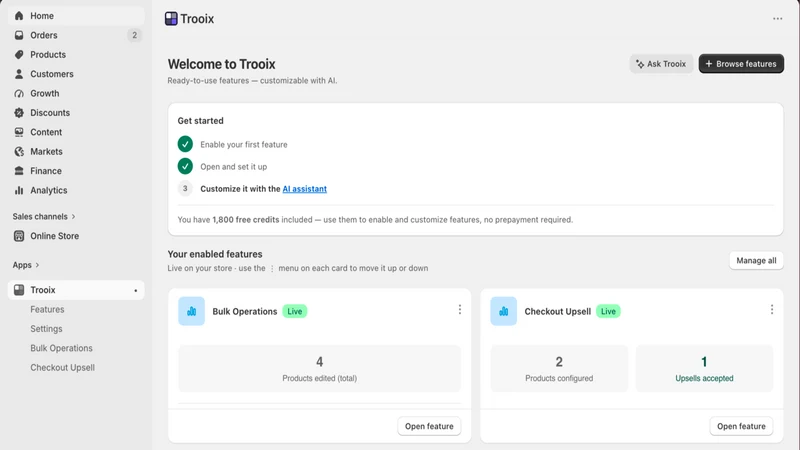This screenshot has height=450, width=800.
Task: Click the Enable your first feature checkmark
Action: 185,144
